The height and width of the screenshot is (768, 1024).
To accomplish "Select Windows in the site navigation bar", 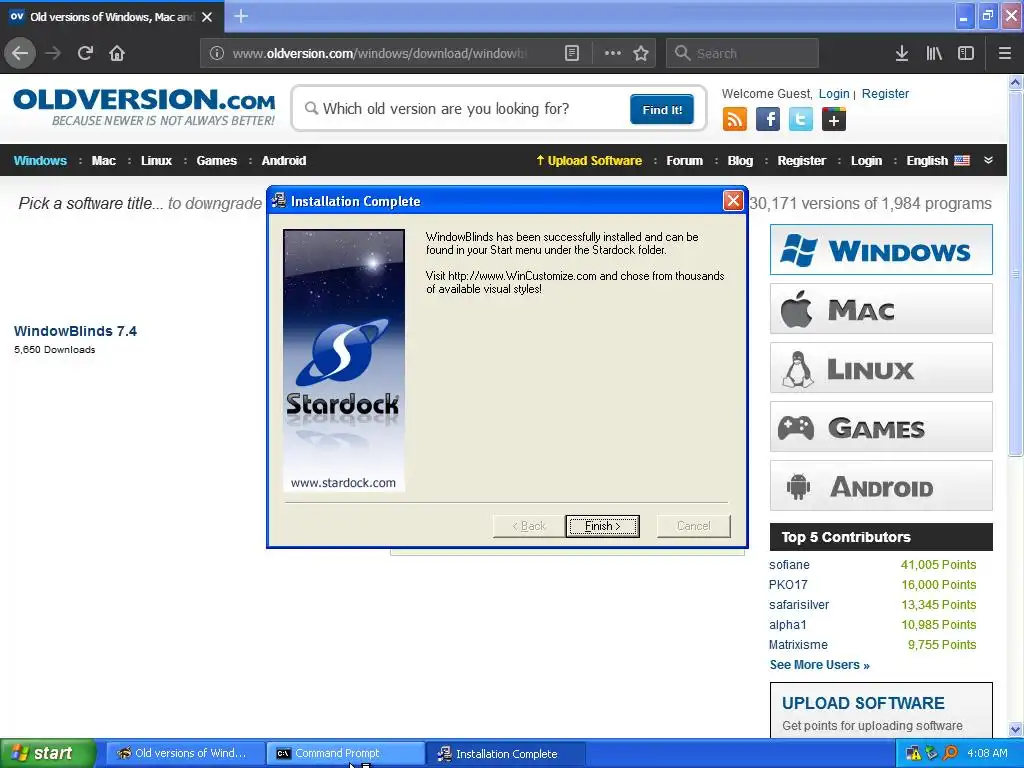I will click(x=40, y=161).
